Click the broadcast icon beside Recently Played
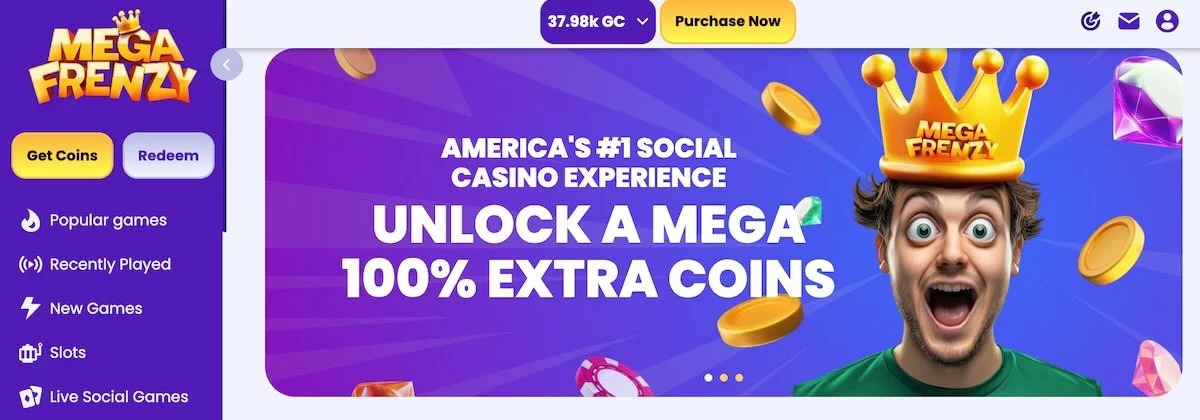 click(x=30, y=265)
